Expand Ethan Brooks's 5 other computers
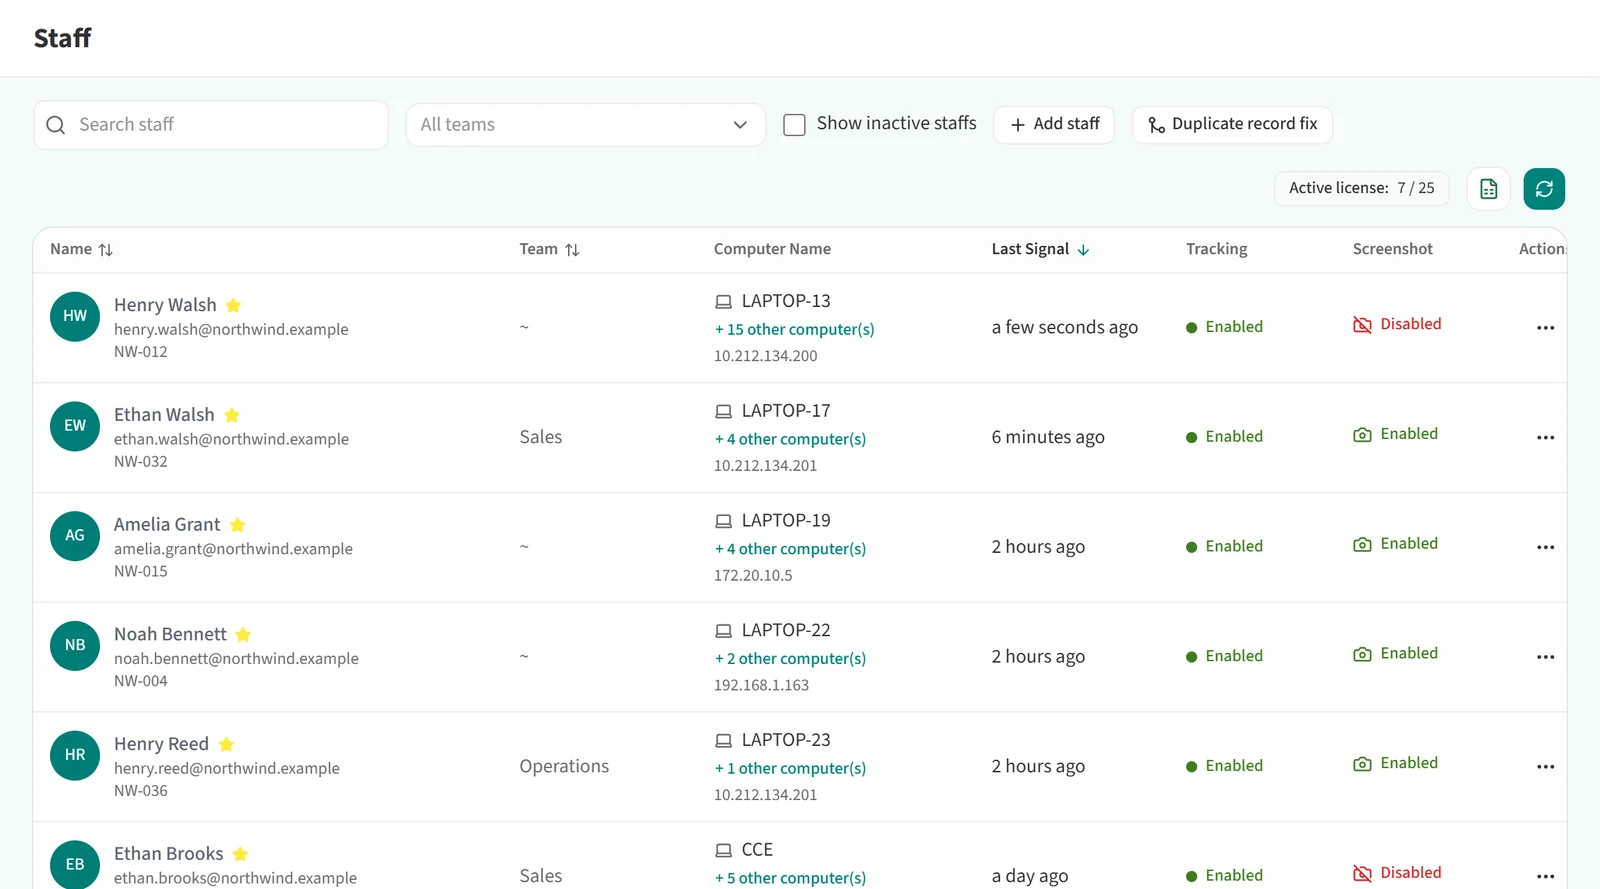The width and height of the screenshot is (1600, 889). 790,878
